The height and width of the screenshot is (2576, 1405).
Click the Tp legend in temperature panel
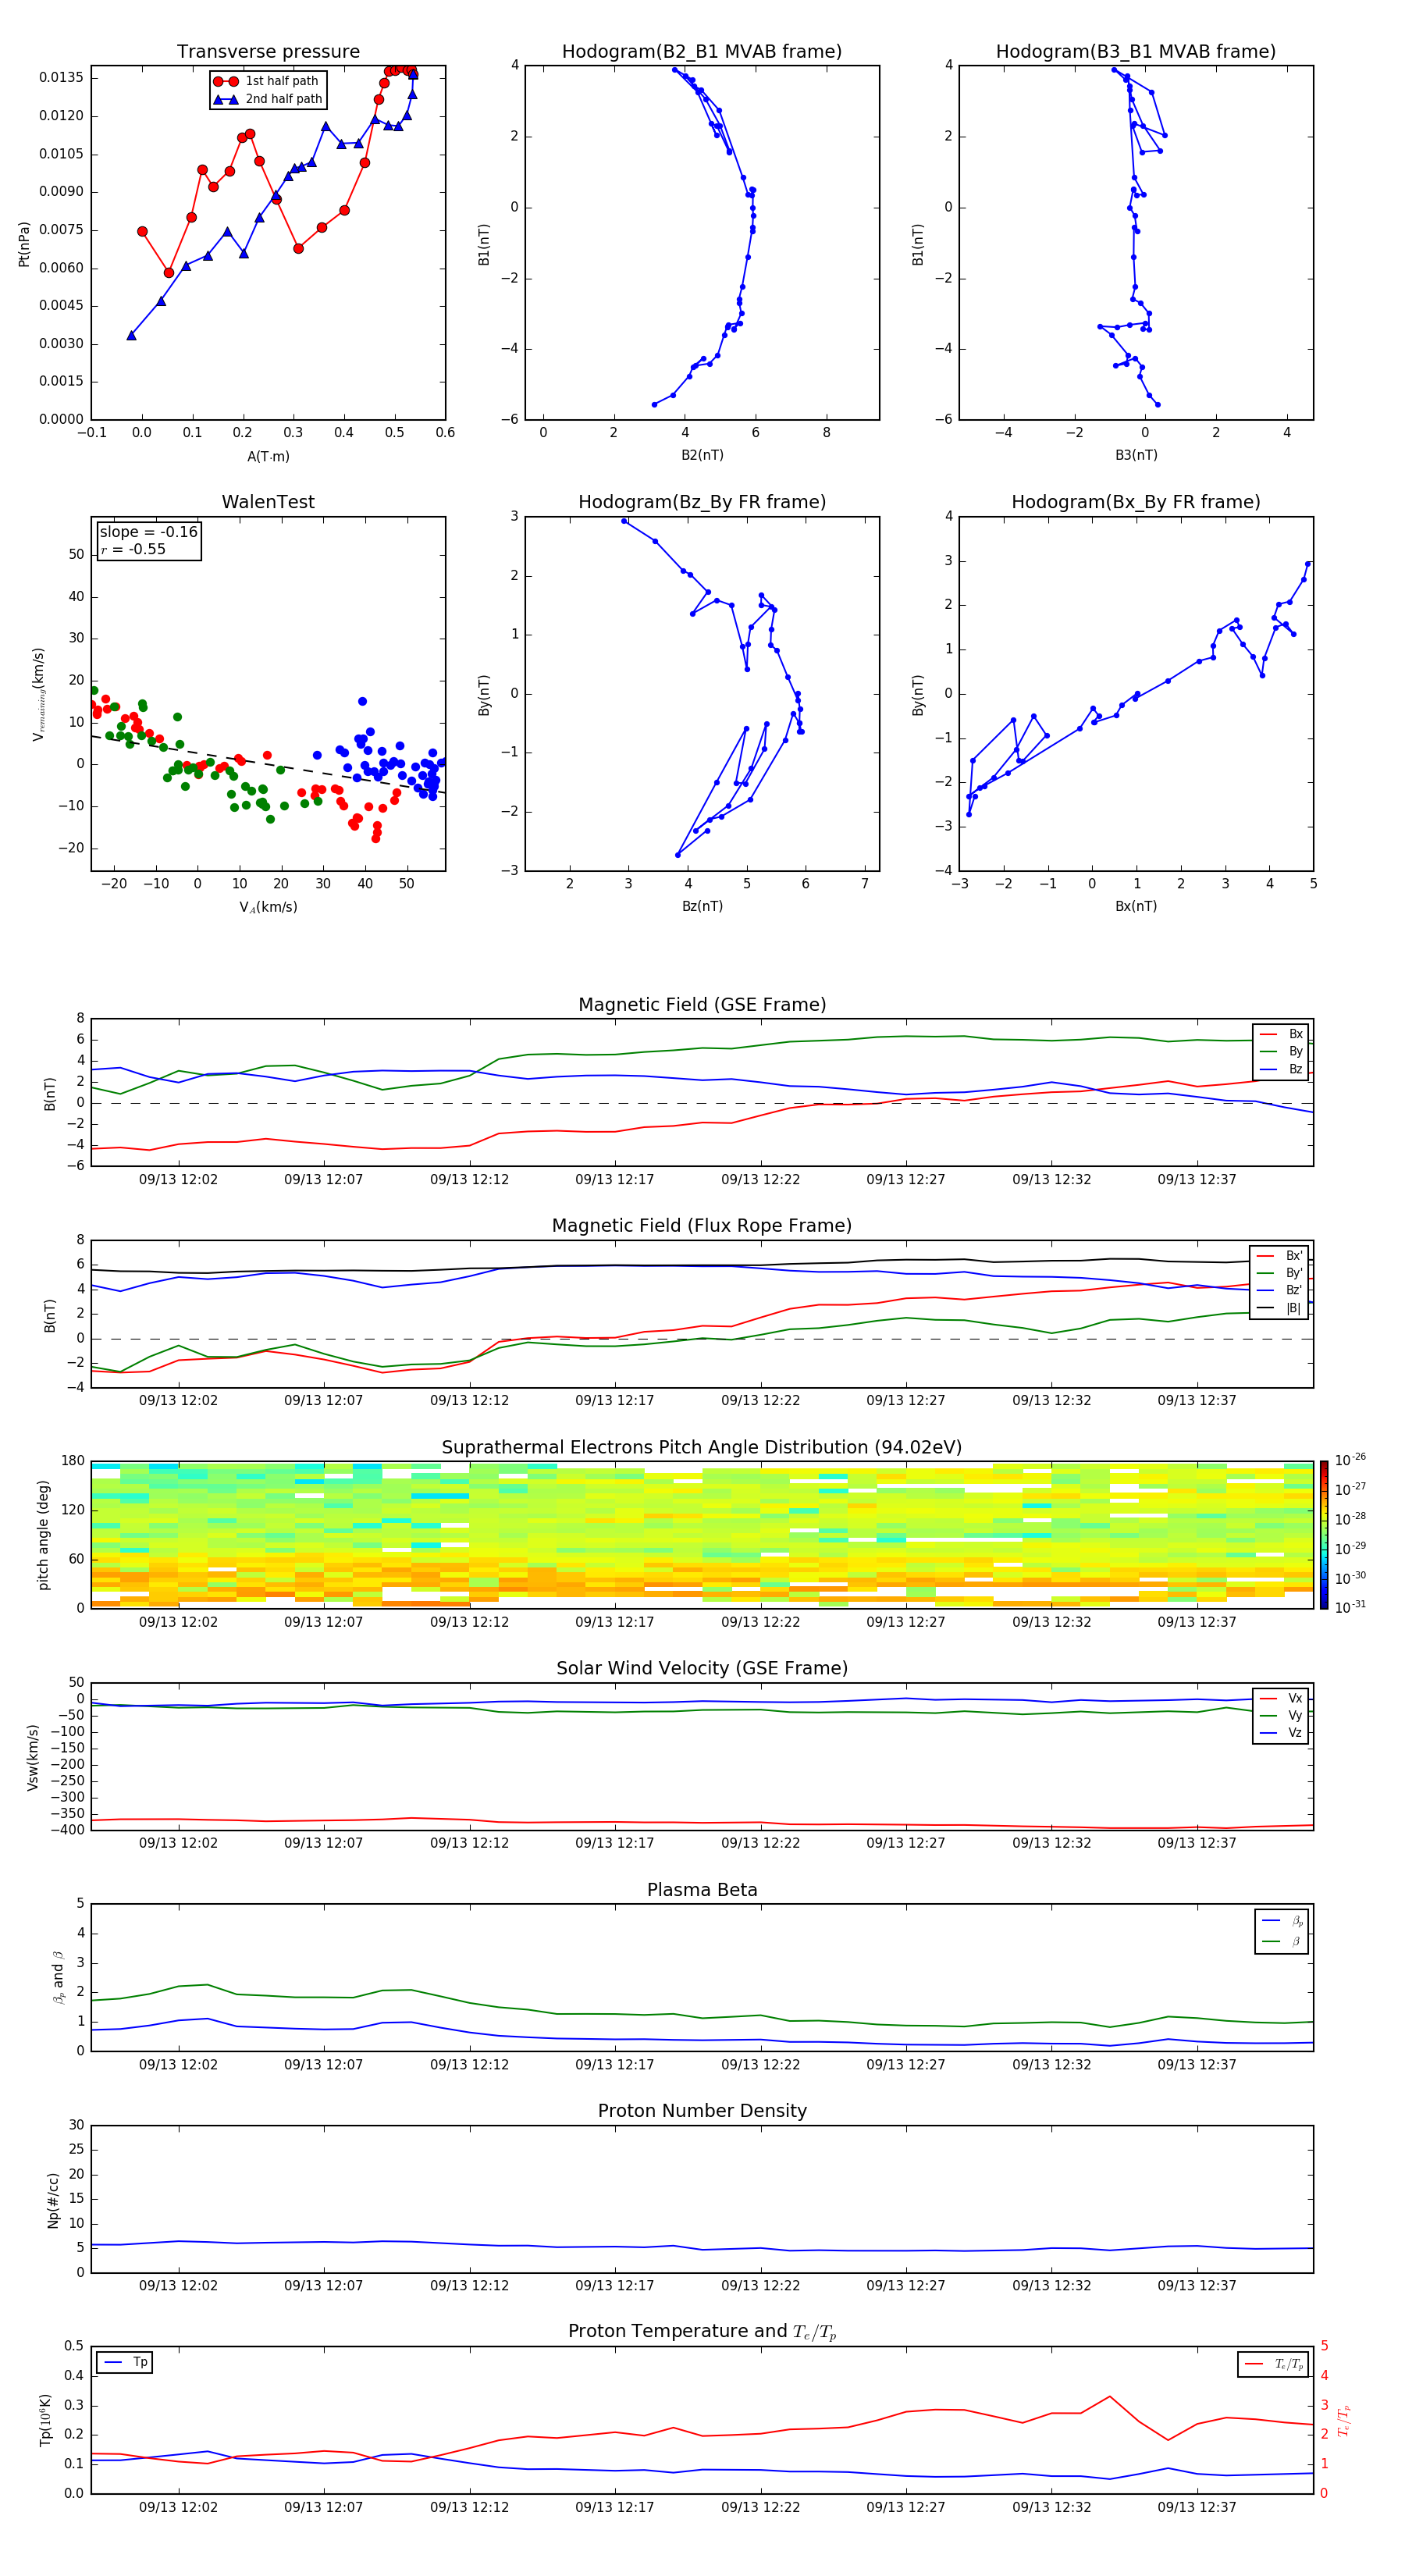(125, 2362)
